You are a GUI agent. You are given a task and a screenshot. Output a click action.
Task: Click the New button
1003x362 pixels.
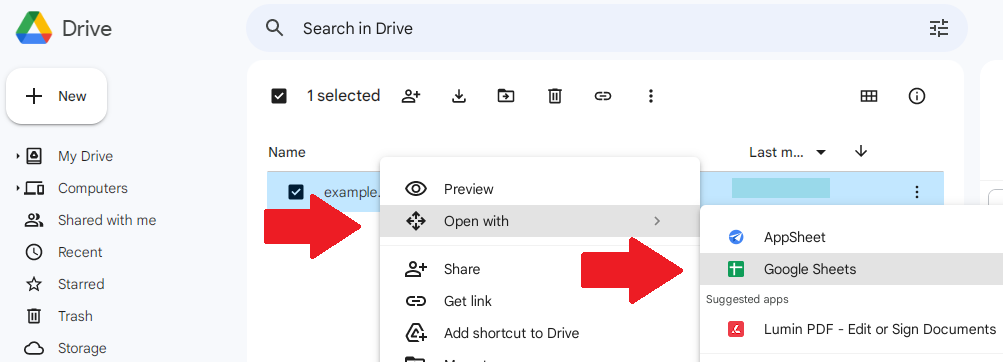[56, 96]
